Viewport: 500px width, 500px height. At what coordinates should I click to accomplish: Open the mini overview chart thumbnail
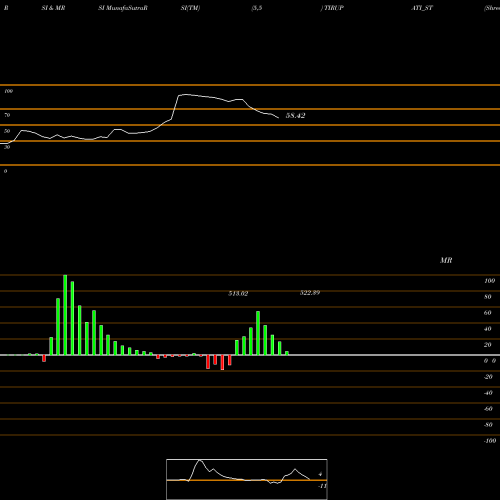pos(247,479)
